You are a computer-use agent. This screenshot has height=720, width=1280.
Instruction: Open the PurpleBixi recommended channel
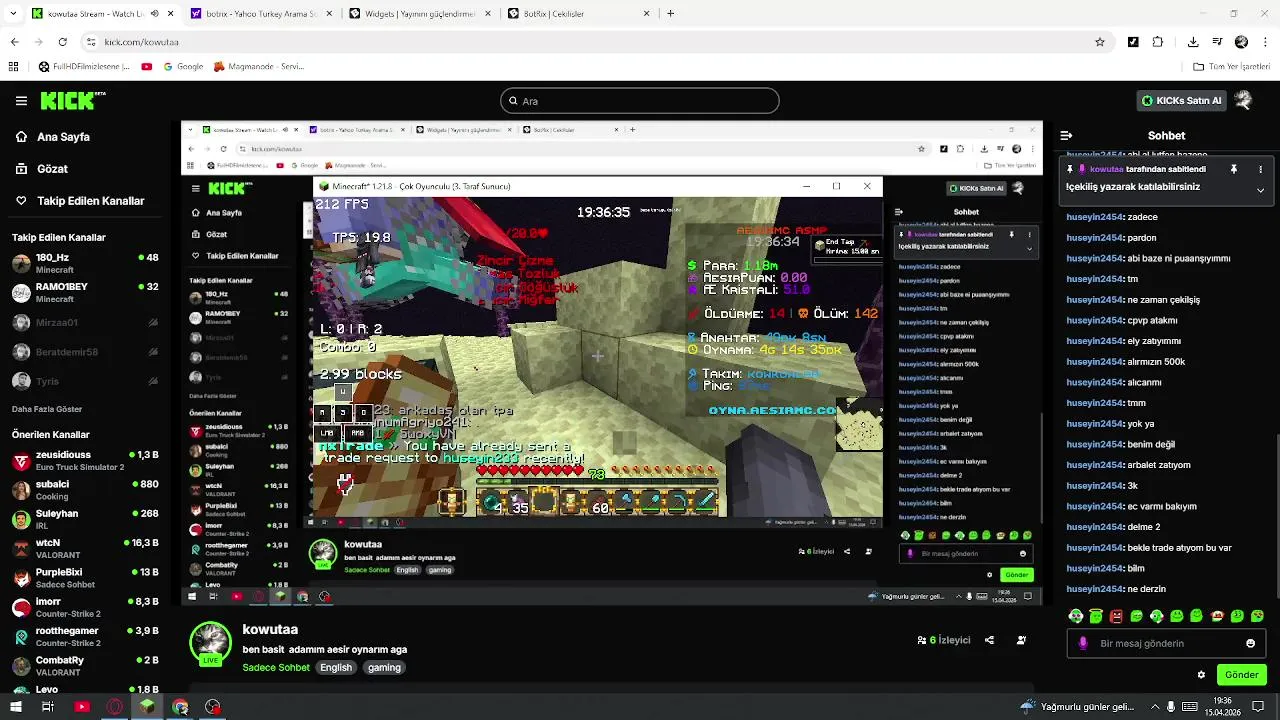86,578
